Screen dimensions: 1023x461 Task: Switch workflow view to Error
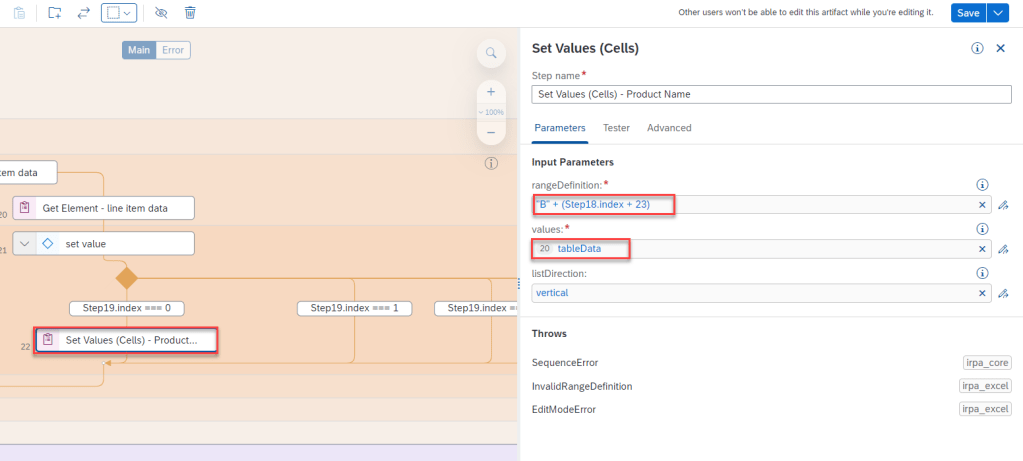pyautogui.click(x=173, y=50)
